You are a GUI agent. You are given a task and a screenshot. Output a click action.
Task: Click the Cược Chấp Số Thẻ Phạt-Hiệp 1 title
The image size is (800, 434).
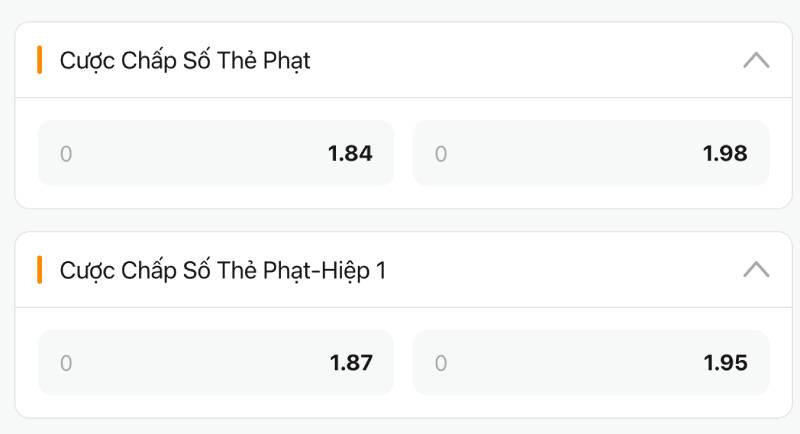(222, 270)
